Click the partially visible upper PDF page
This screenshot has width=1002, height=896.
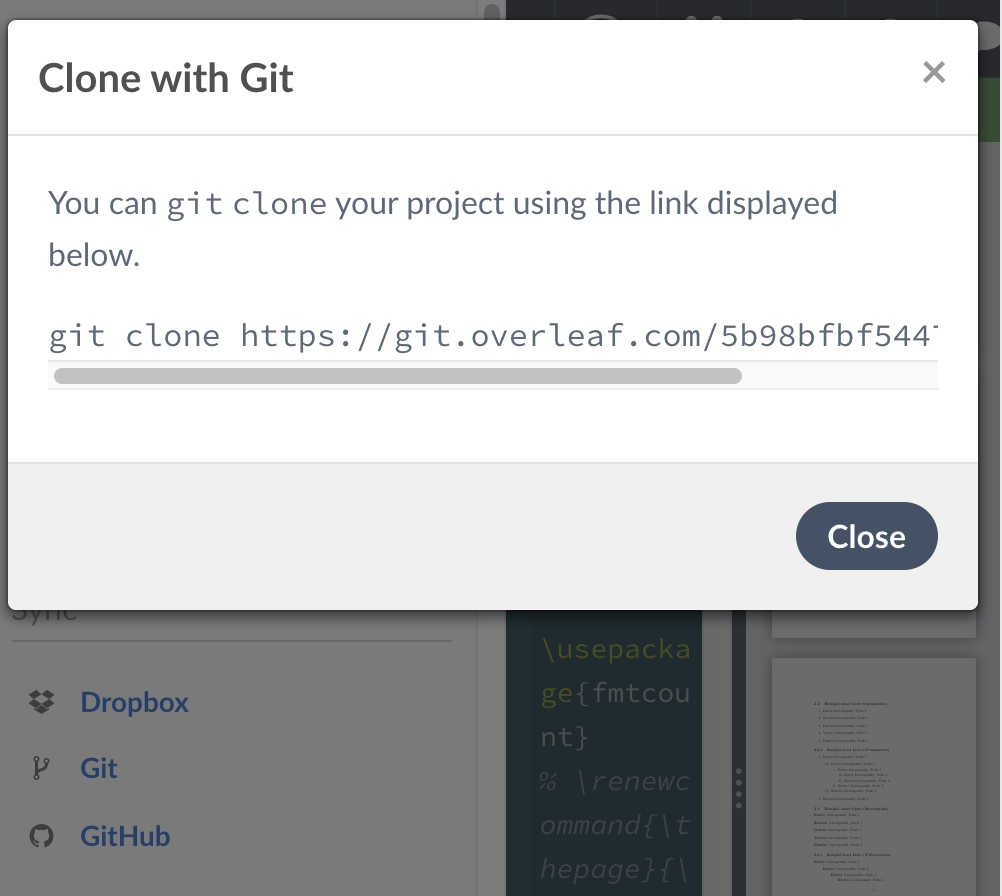tap(873, 625)
